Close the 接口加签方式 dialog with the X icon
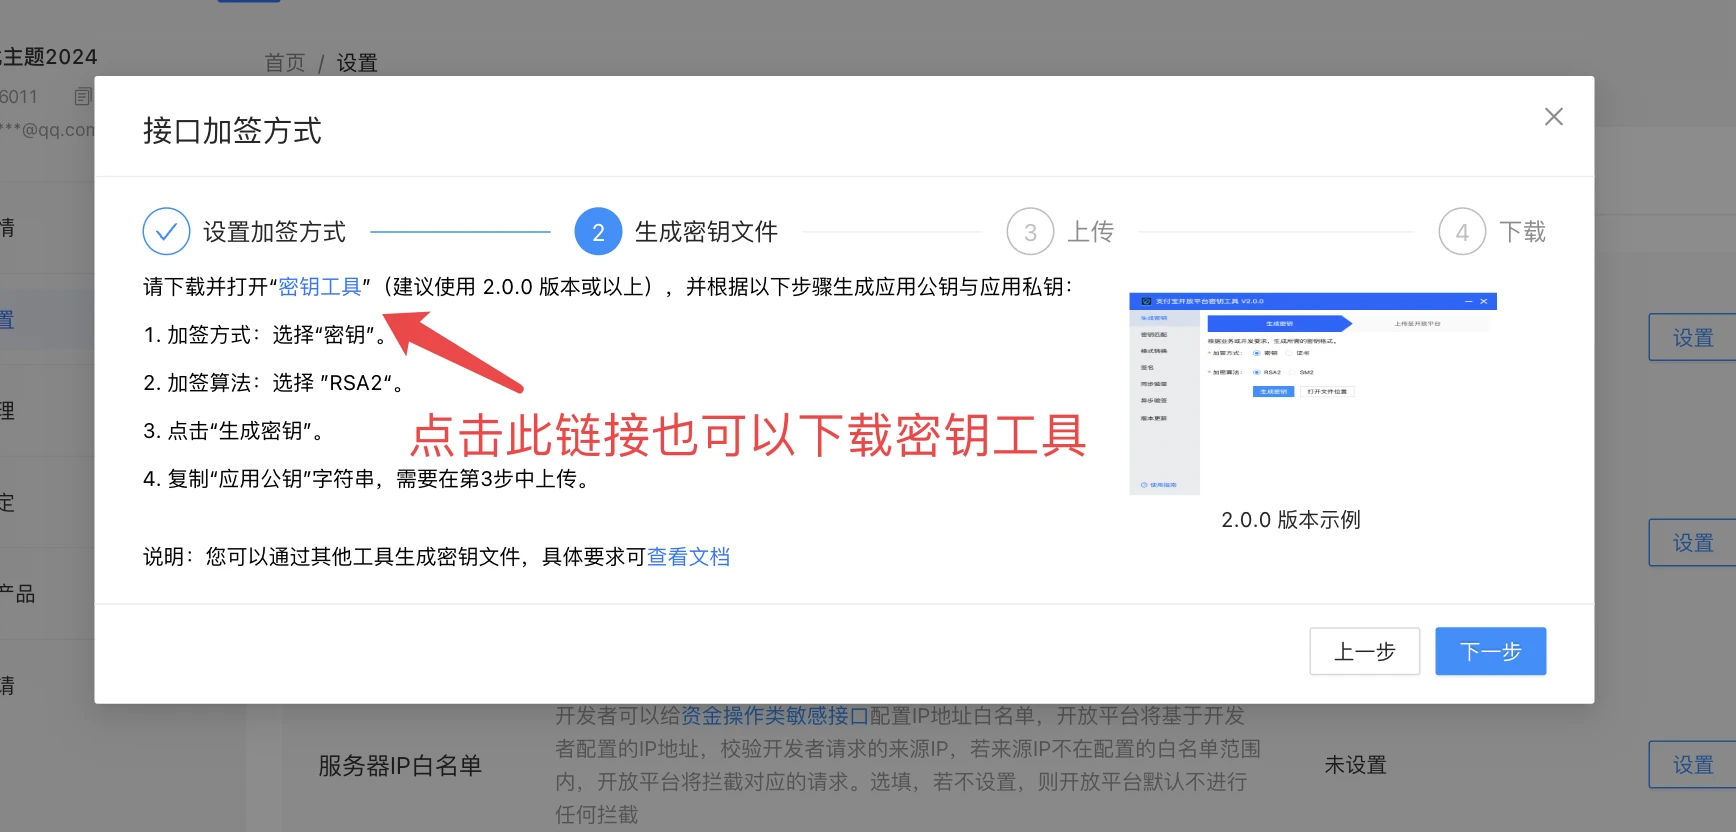Viewport: 1736px width, 832px height. [x=1553, y=117]
